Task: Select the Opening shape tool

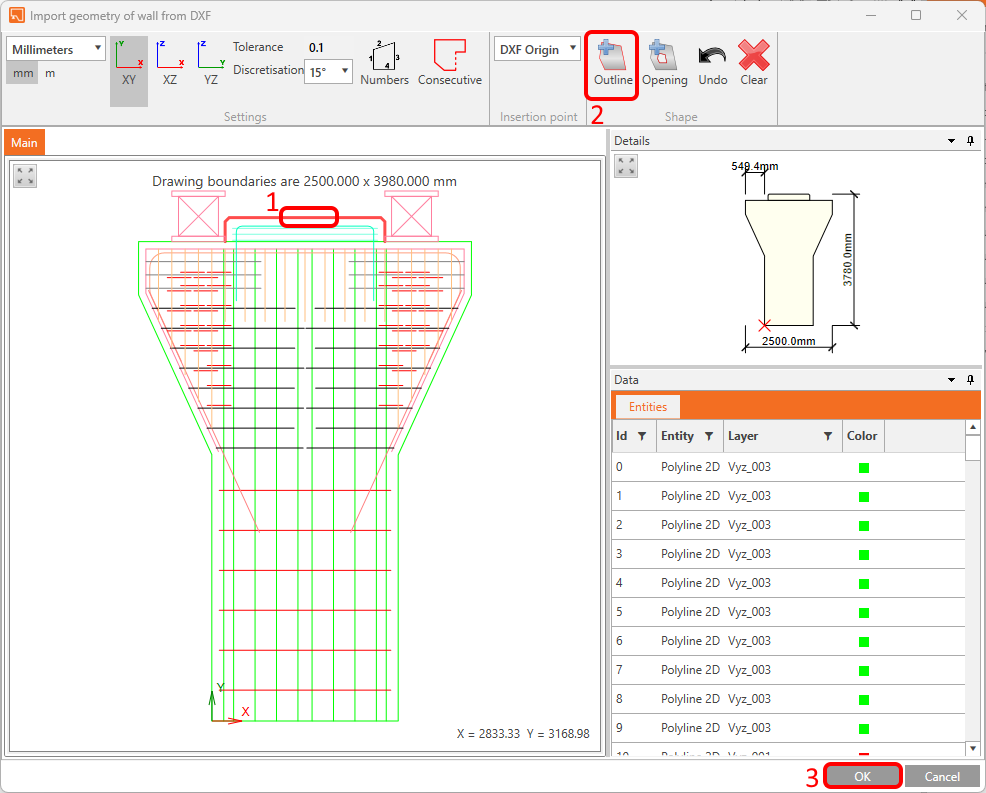Action: (664, 64)
